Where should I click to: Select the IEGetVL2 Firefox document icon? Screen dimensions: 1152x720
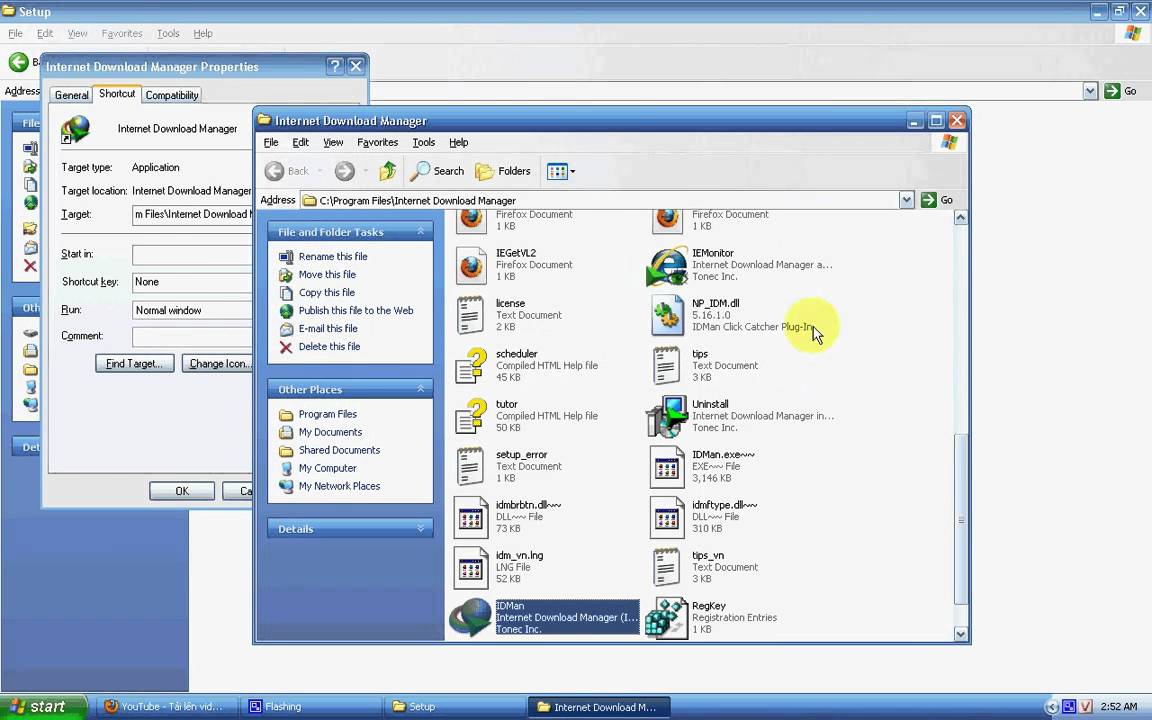[x=471, y=265]
